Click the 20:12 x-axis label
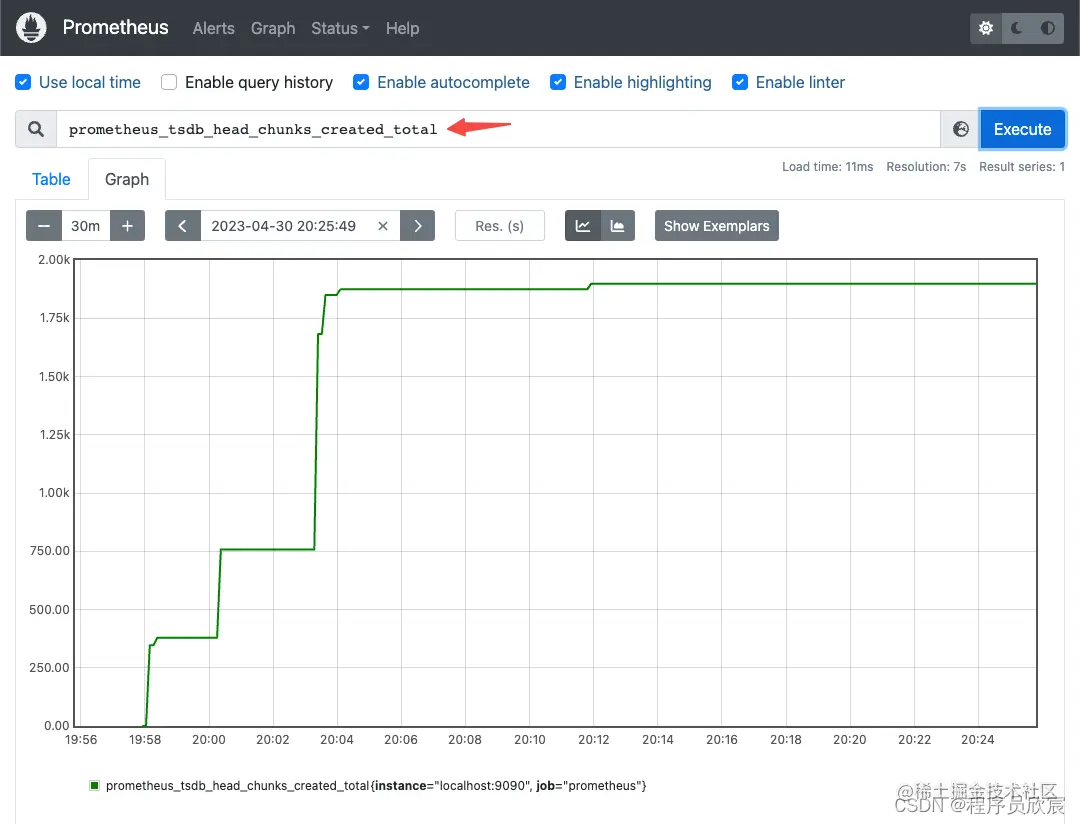Screen dimensions: 1080x824 [x=594, y=739]
